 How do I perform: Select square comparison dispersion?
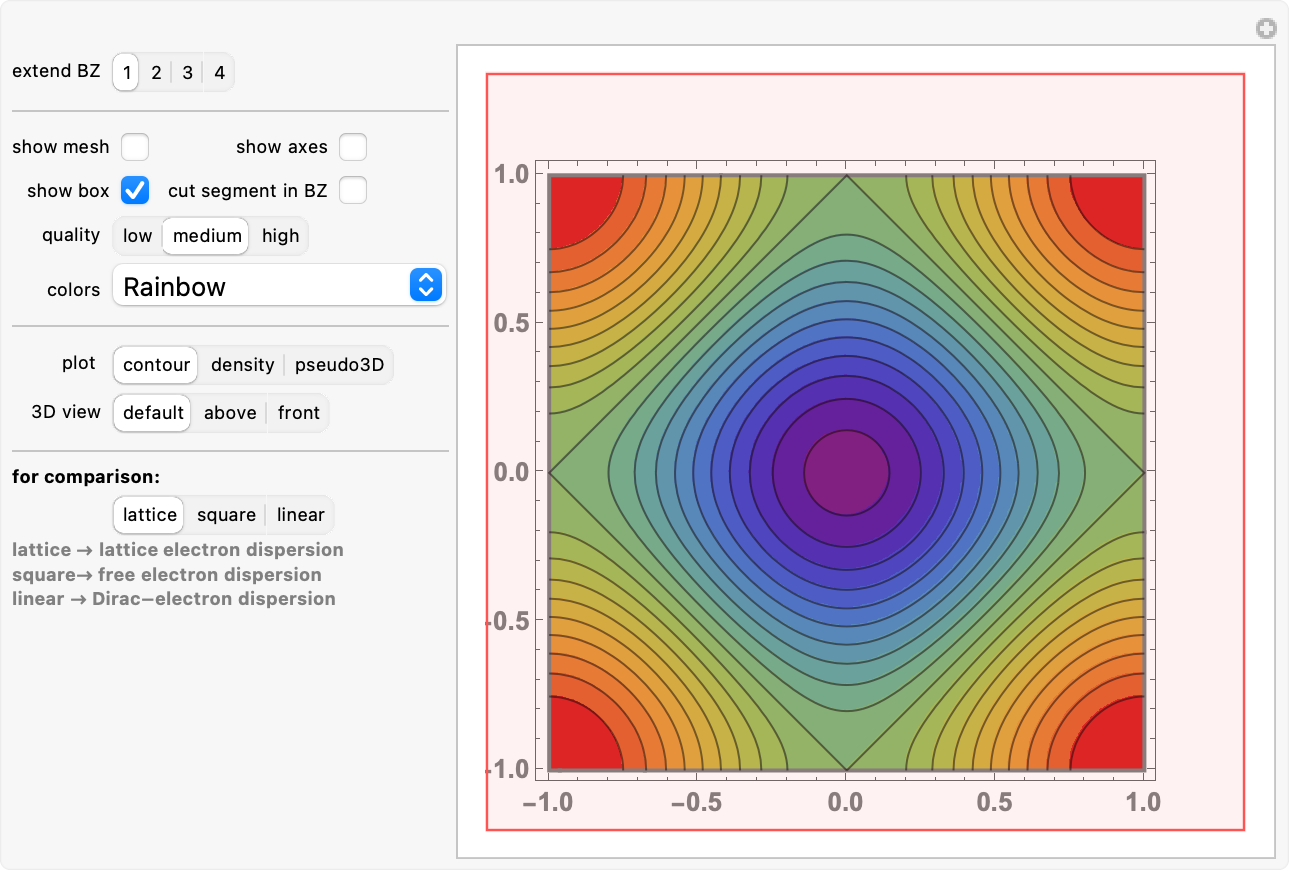226,515
